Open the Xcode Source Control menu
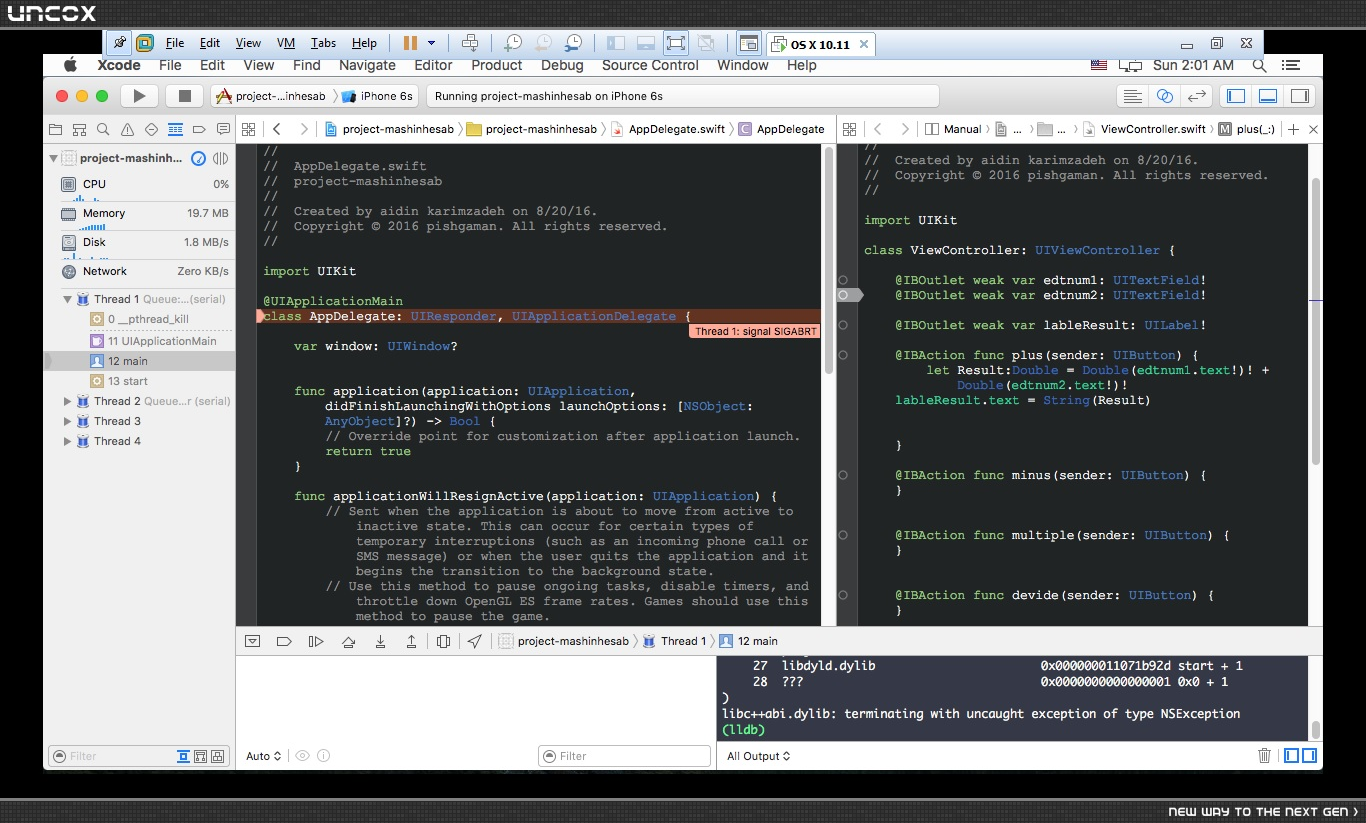 [x=650, y=65]
